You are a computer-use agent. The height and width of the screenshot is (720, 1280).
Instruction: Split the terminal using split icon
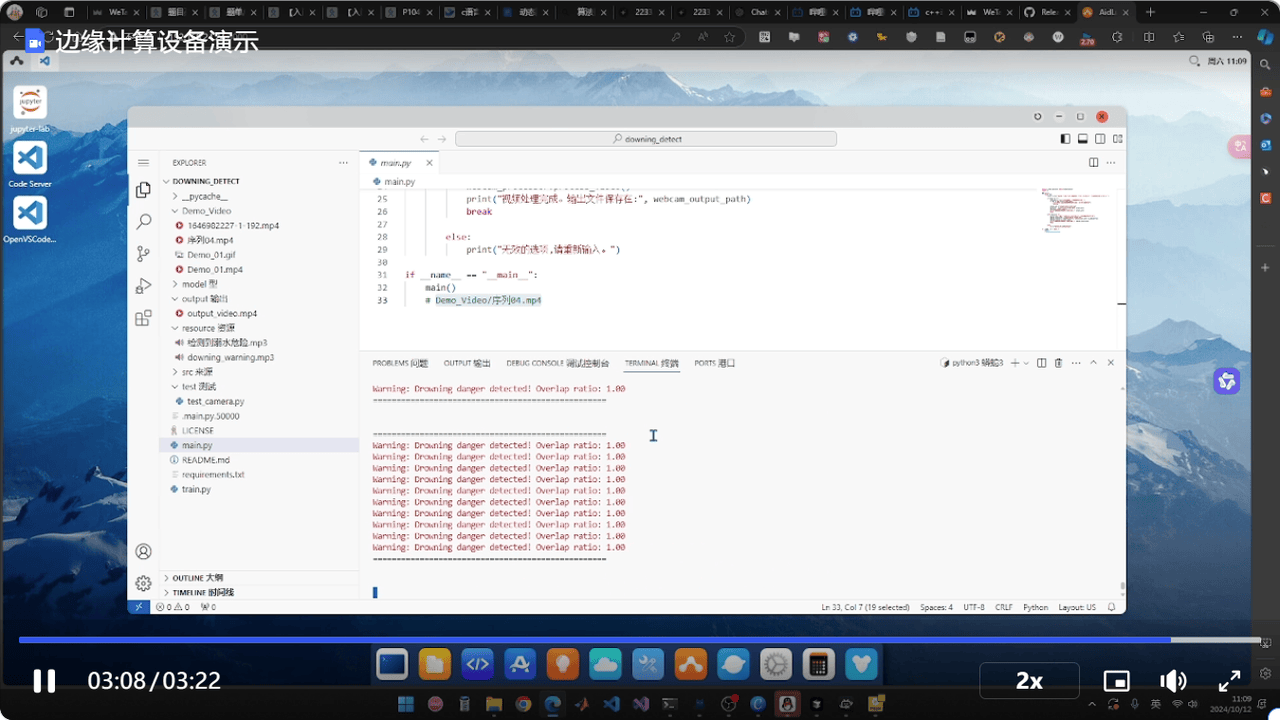1041,363
